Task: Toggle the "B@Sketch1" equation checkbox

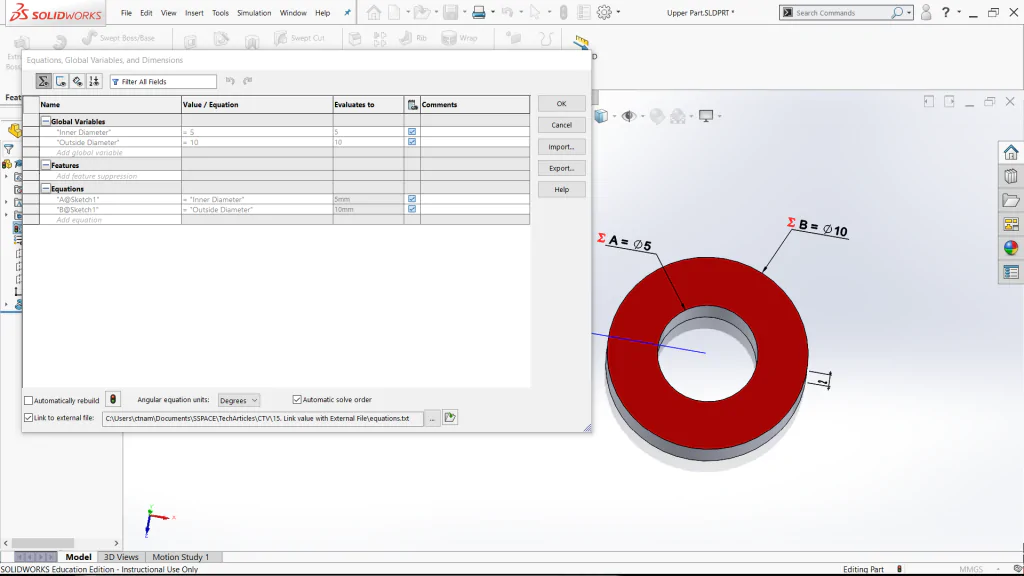Action: 412,209
